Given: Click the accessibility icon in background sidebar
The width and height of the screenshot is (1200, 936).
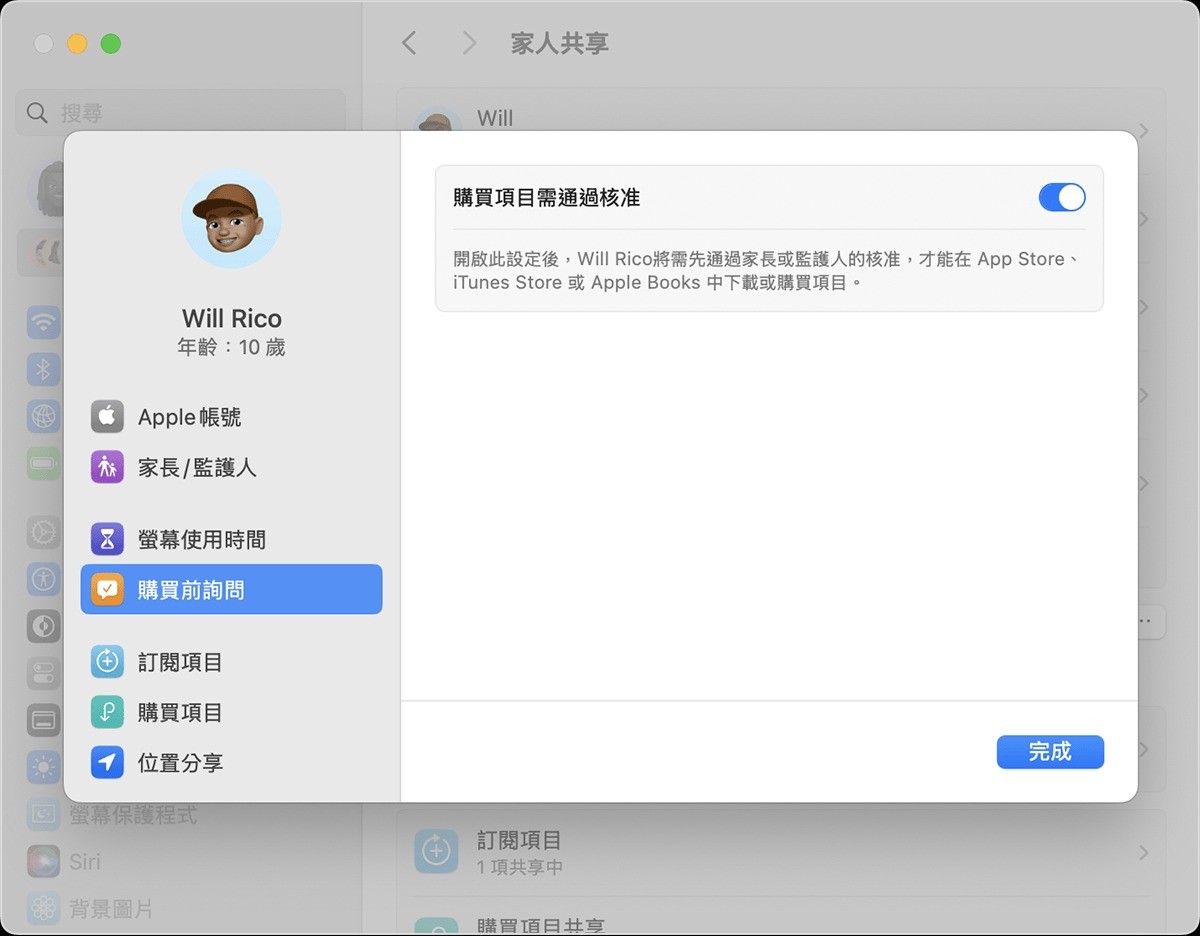Looking at the screenshot, I should click(x=43, y=578).
